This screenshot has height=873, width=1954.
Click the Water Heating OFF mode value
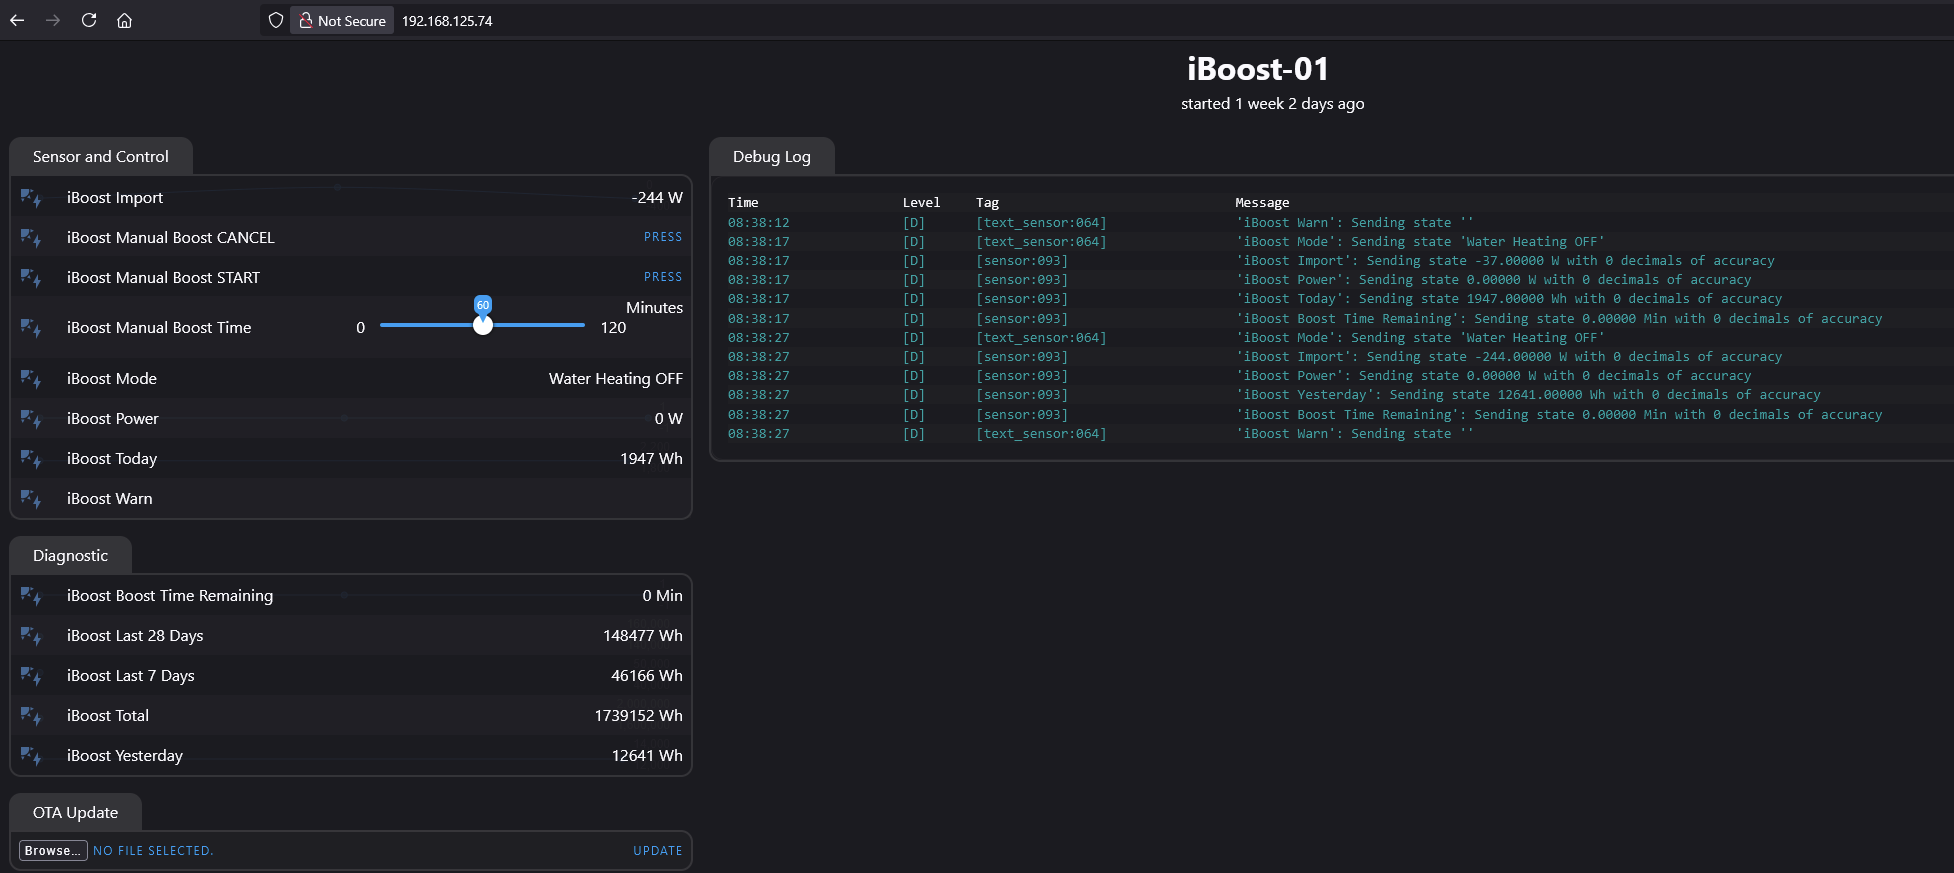(x=616, y=379)
